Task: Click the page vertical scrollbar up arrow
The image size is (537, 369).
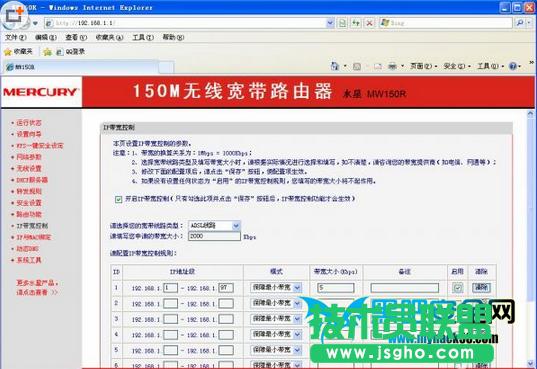Action: tap(530, 114)
